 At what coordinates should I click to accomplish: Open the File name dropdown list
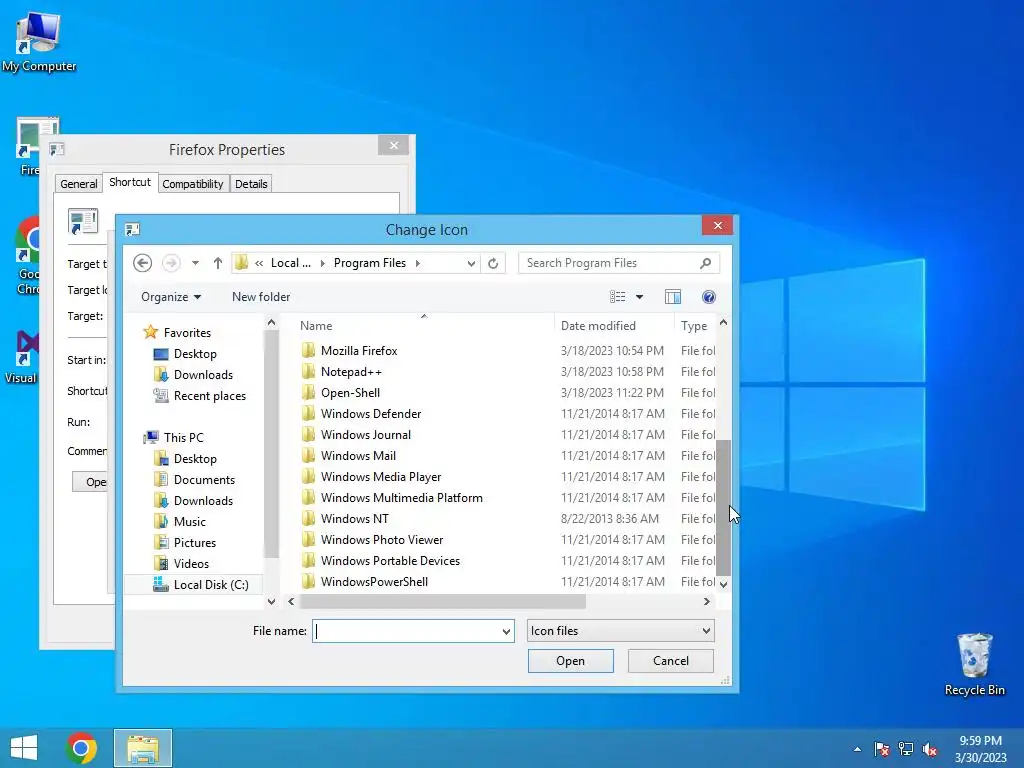(x=506, y=632)
